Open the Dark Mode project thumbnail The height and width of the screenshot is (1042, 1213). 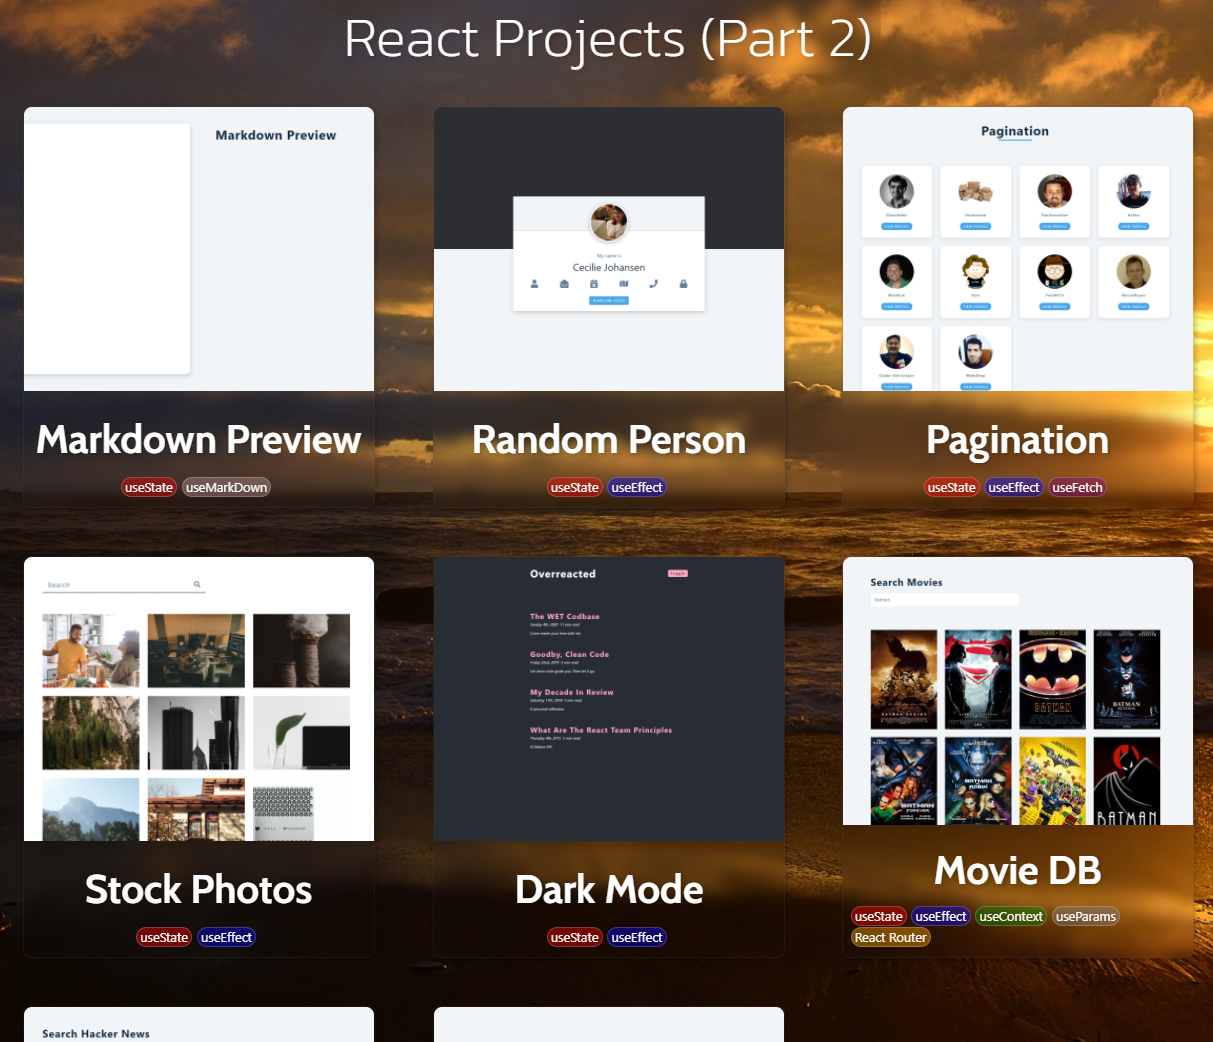pos(609,699)
